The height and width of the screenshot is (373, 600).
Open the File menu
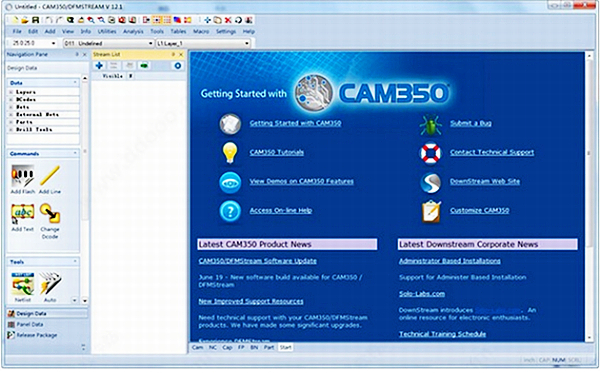coord(17,31)
